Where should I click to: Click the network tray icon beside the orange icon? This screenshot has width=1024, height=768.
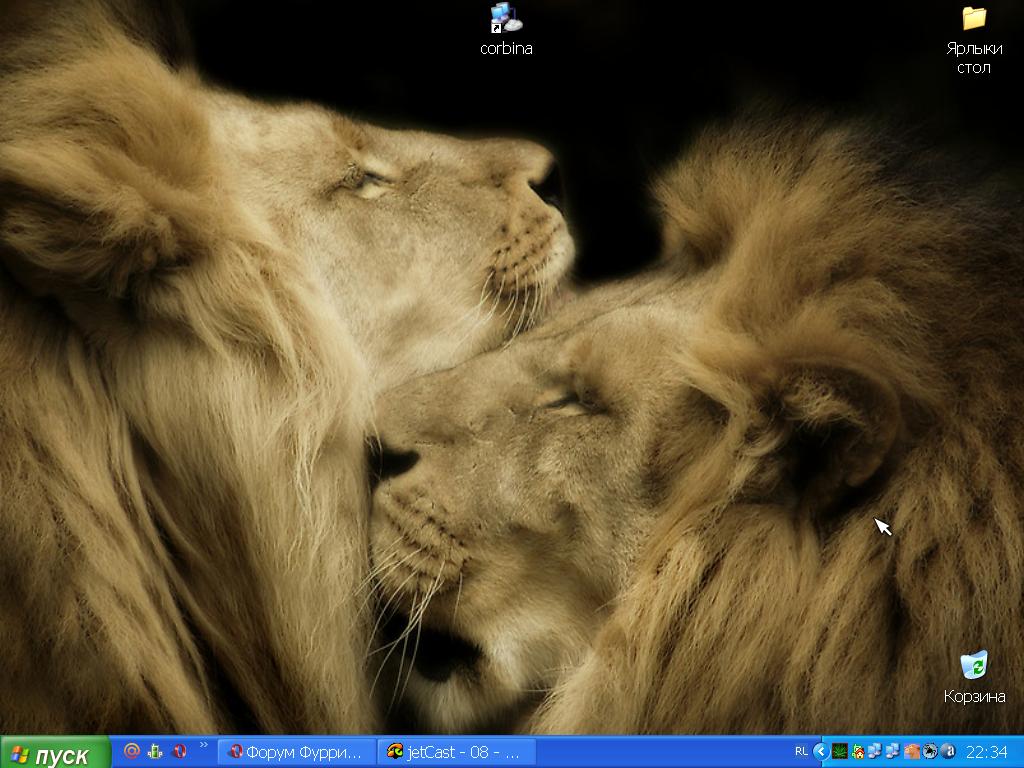tap(893, 751)
